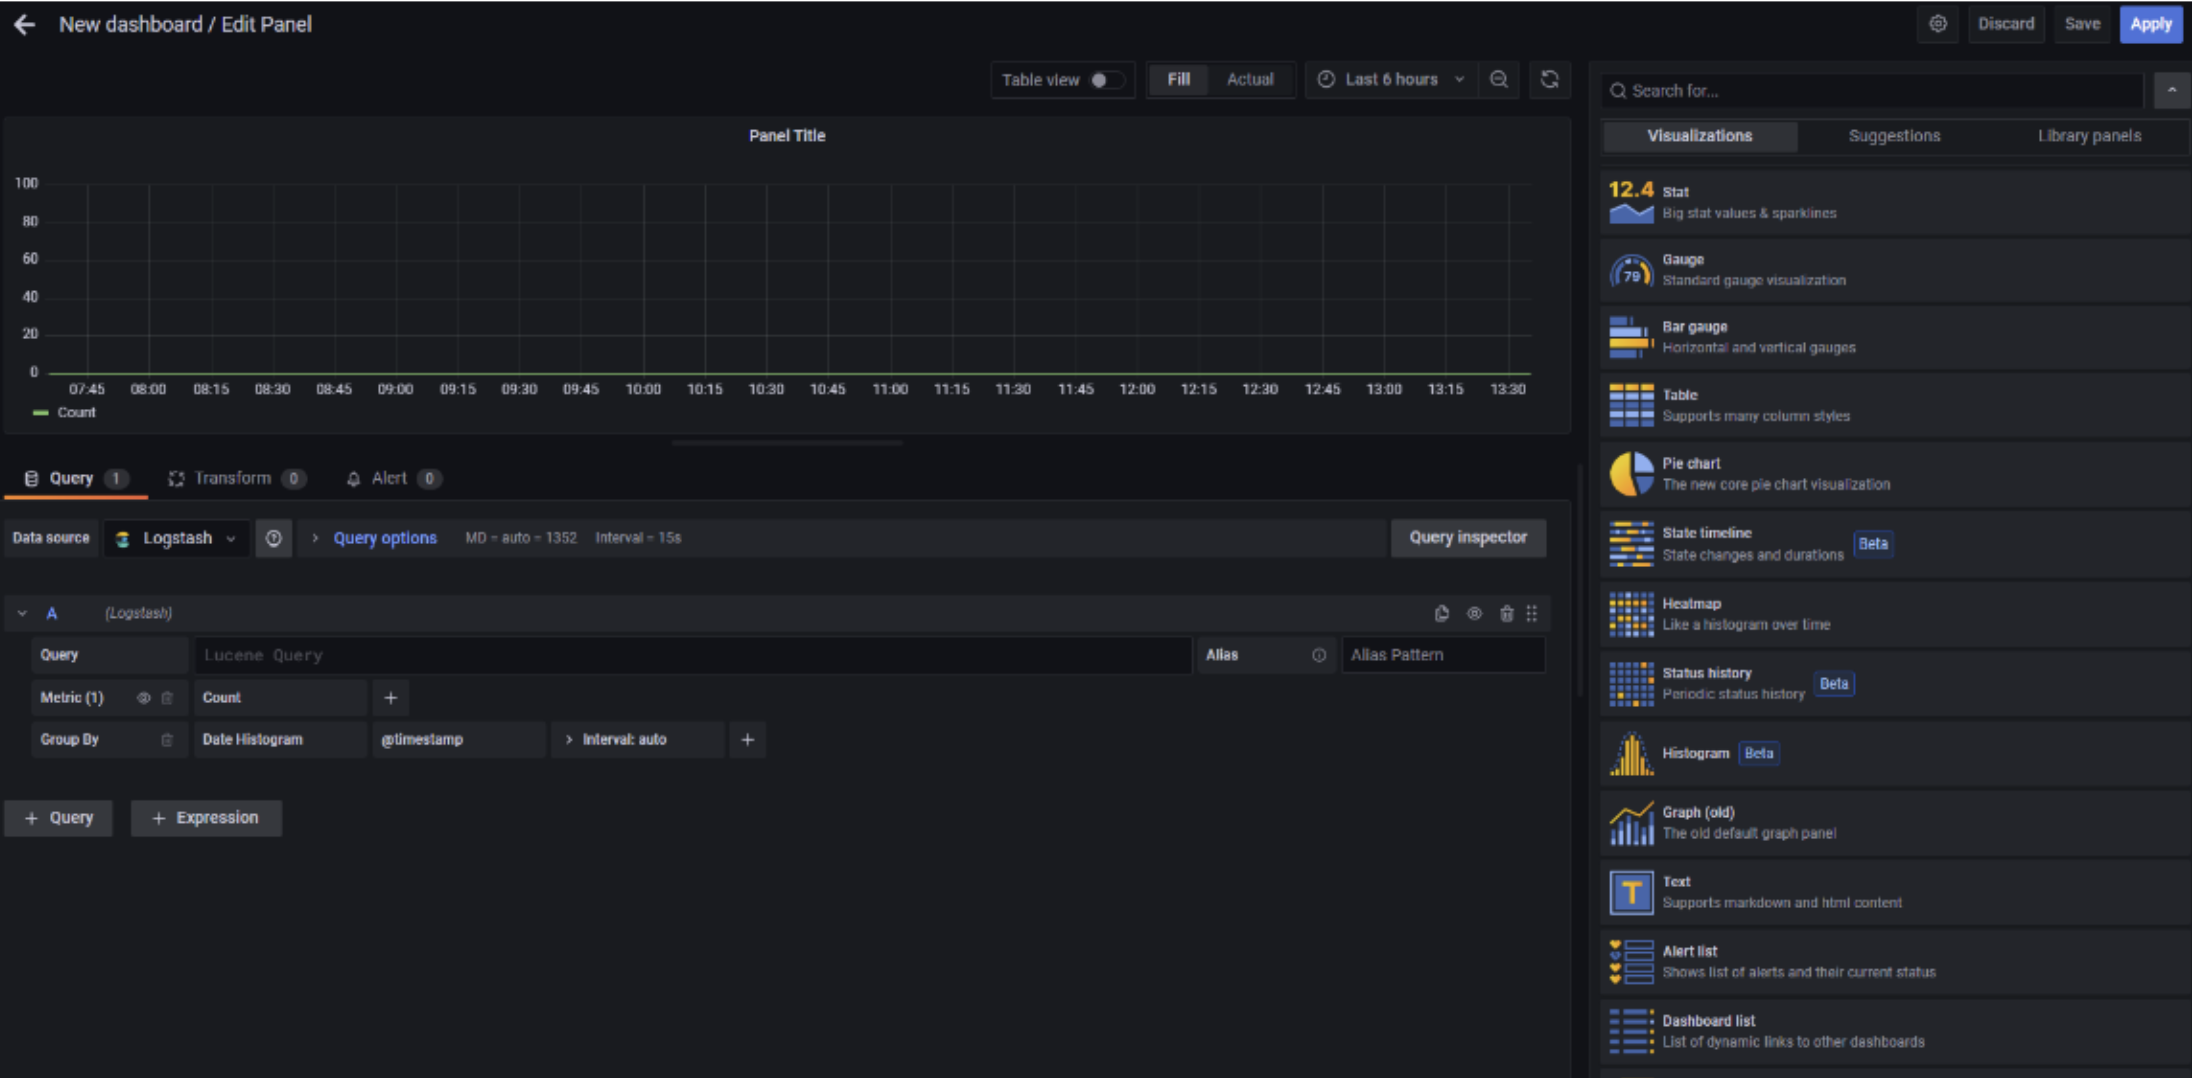Open the Query inspector
Screen dimensions: 2192x1078
(x=1468, y=538)
